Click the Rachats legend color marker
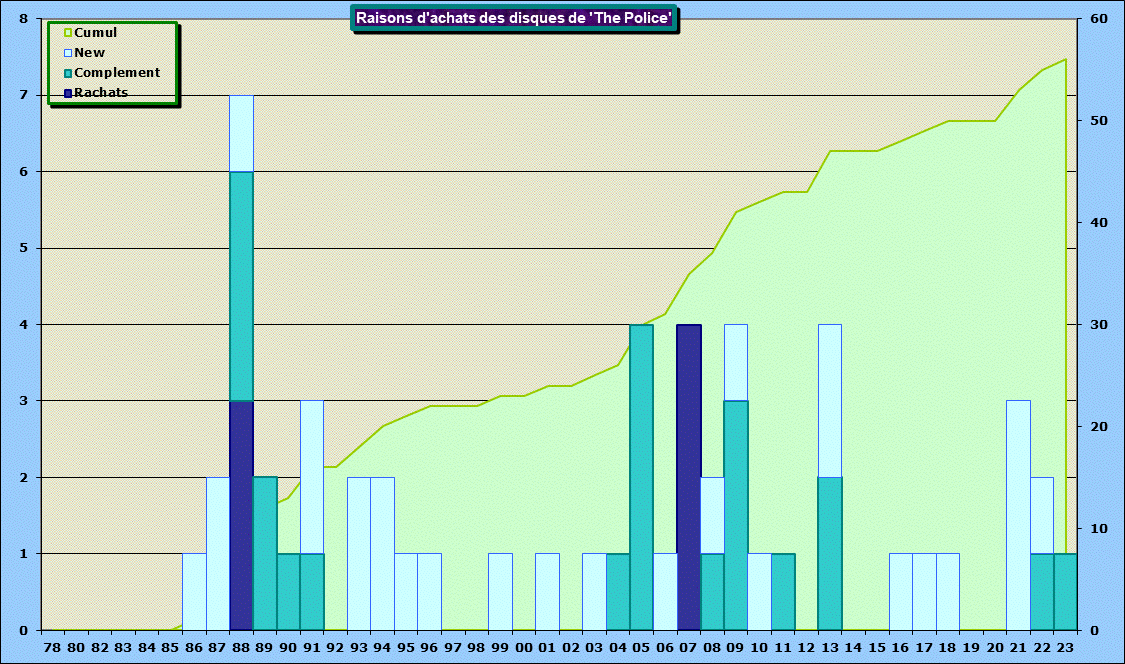1125x664 pixels. pos(68,93)
